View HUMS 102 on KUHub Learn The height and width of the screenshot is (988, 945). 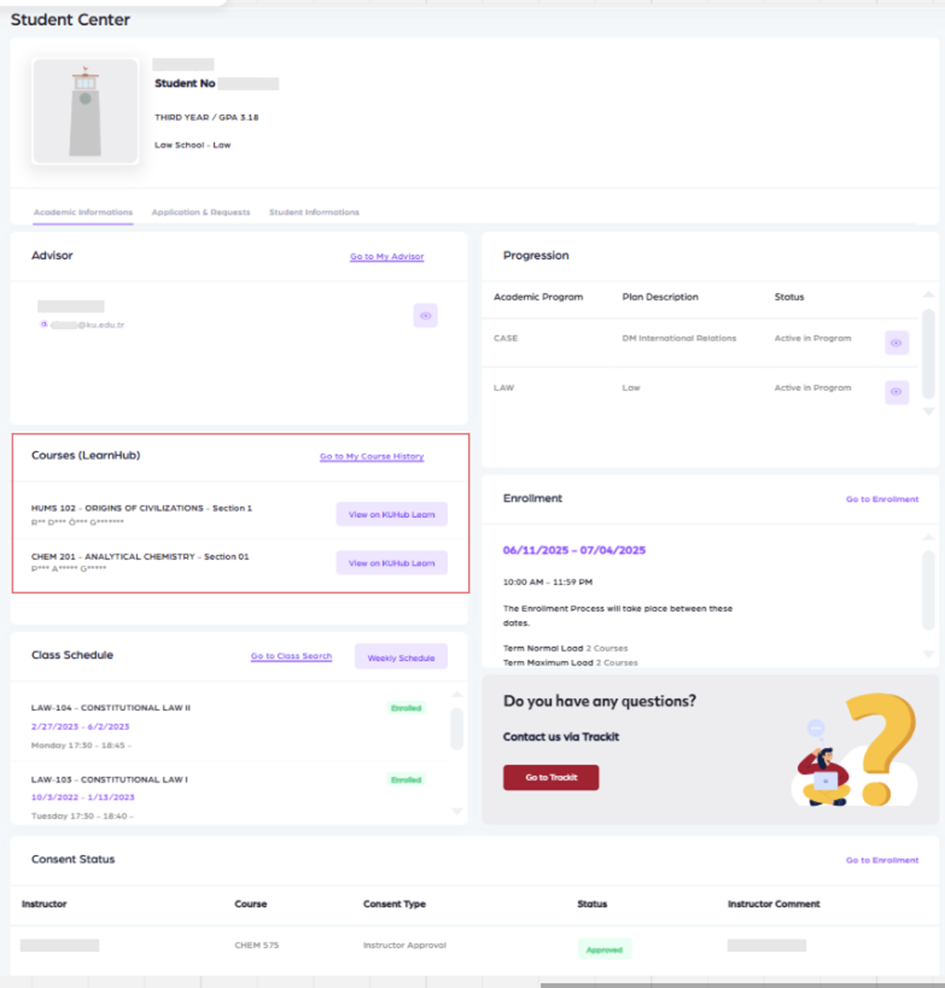click(x=391, y=514)
